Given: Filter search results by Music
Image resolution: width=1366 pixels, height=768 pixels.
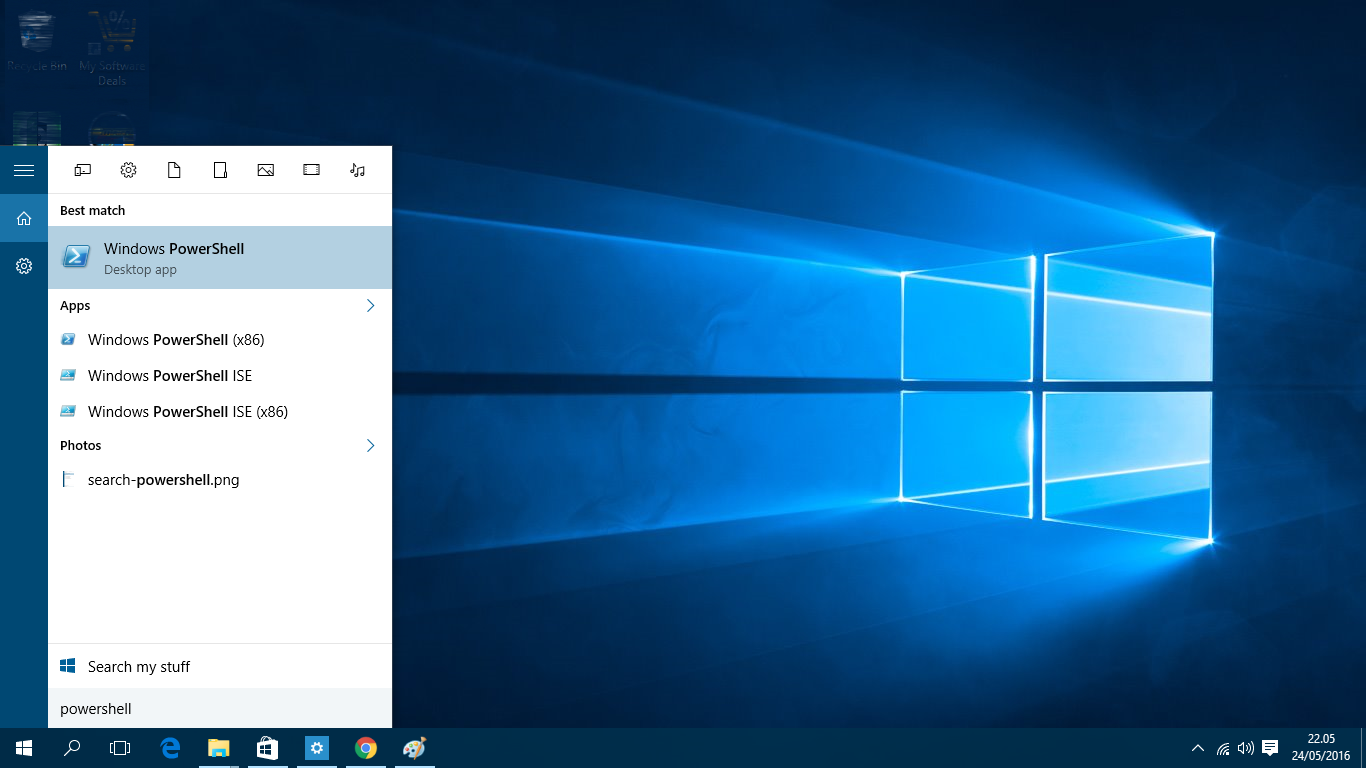Looking at the screenshot, I should point(357,170).
